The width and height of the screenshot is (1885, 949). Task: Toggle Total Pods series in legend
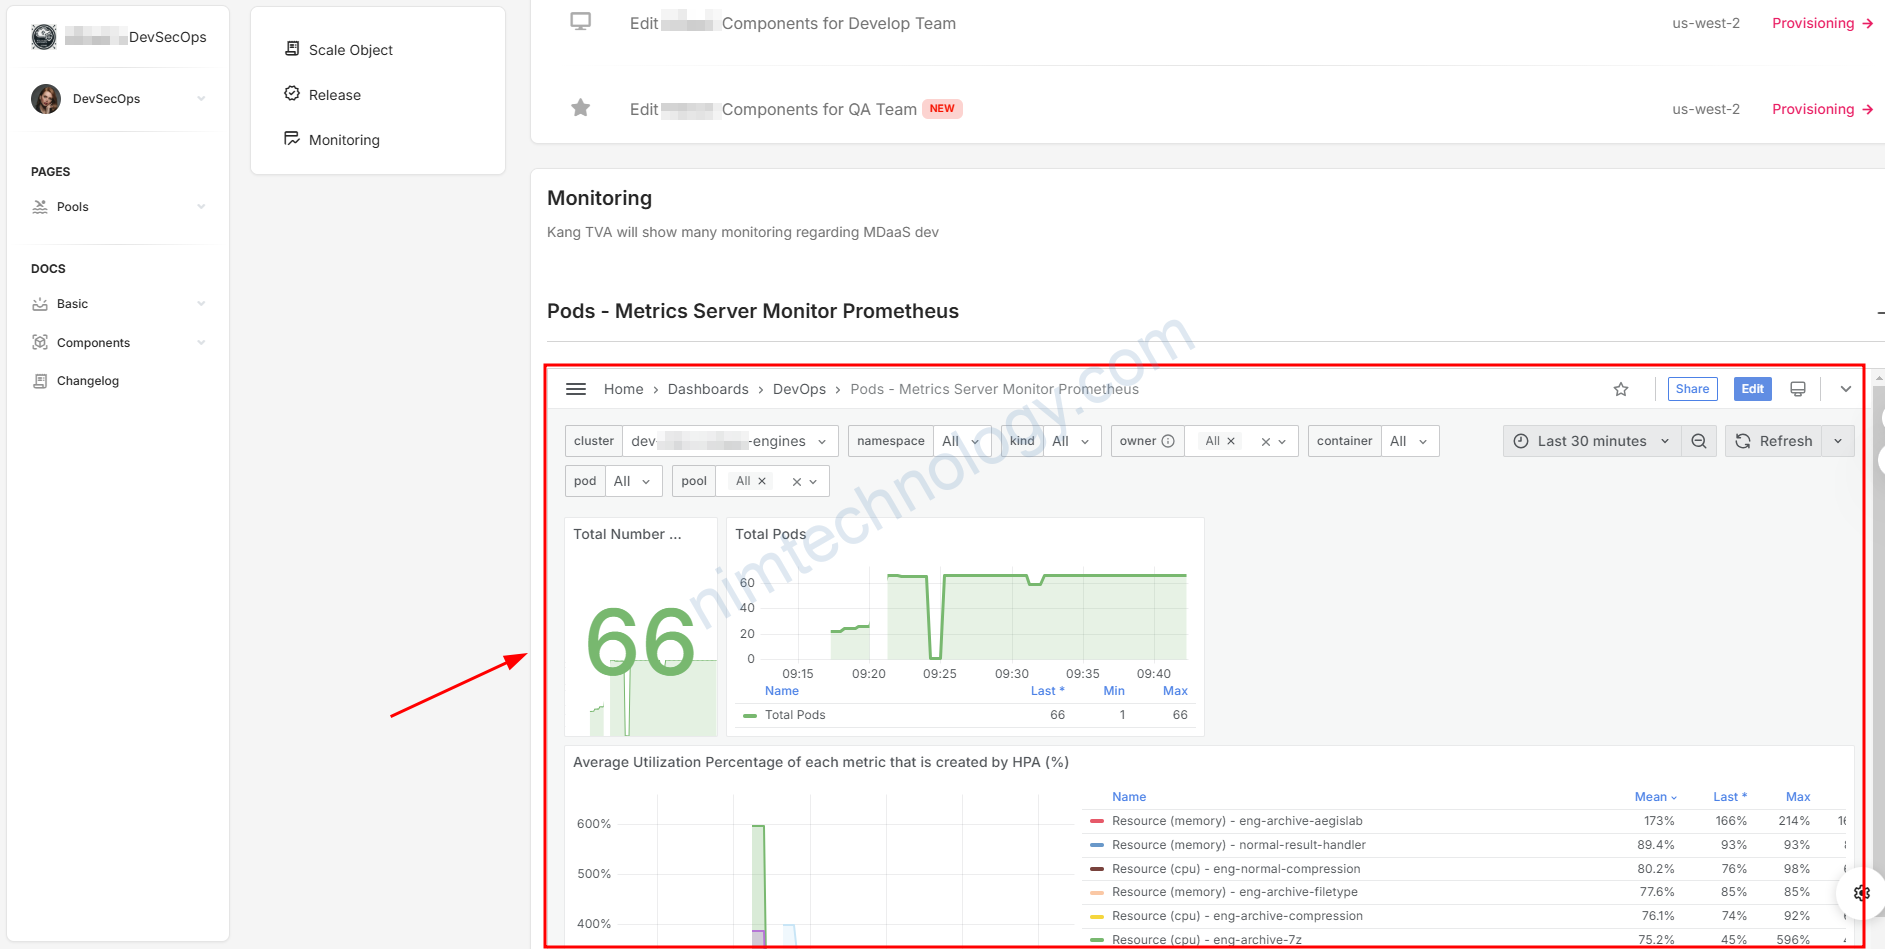pyautogui.click(x=795, y=715)
